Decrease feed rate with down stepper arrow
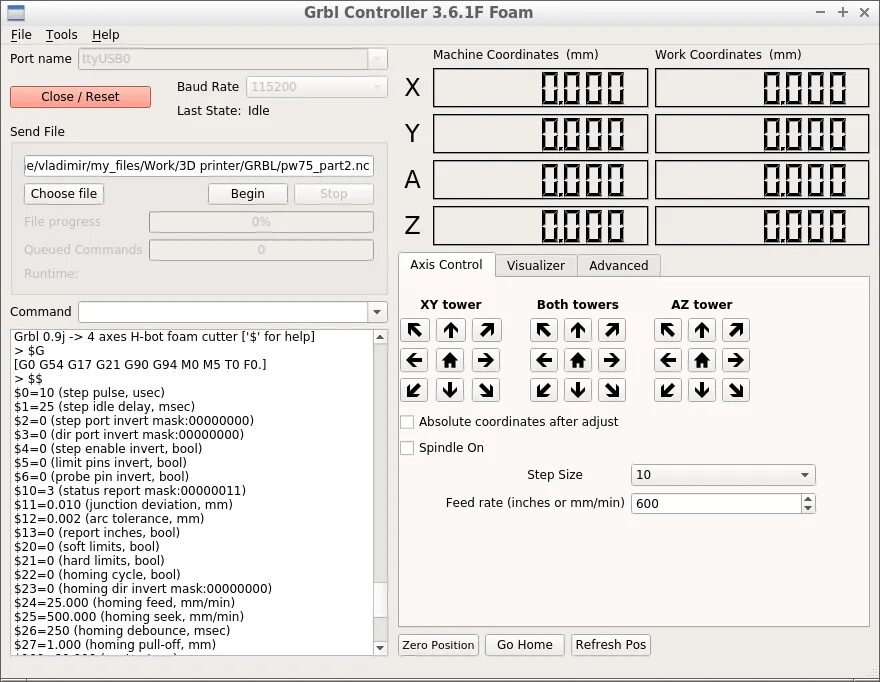The height and width of the screenshot is (682, 880). 808,508
